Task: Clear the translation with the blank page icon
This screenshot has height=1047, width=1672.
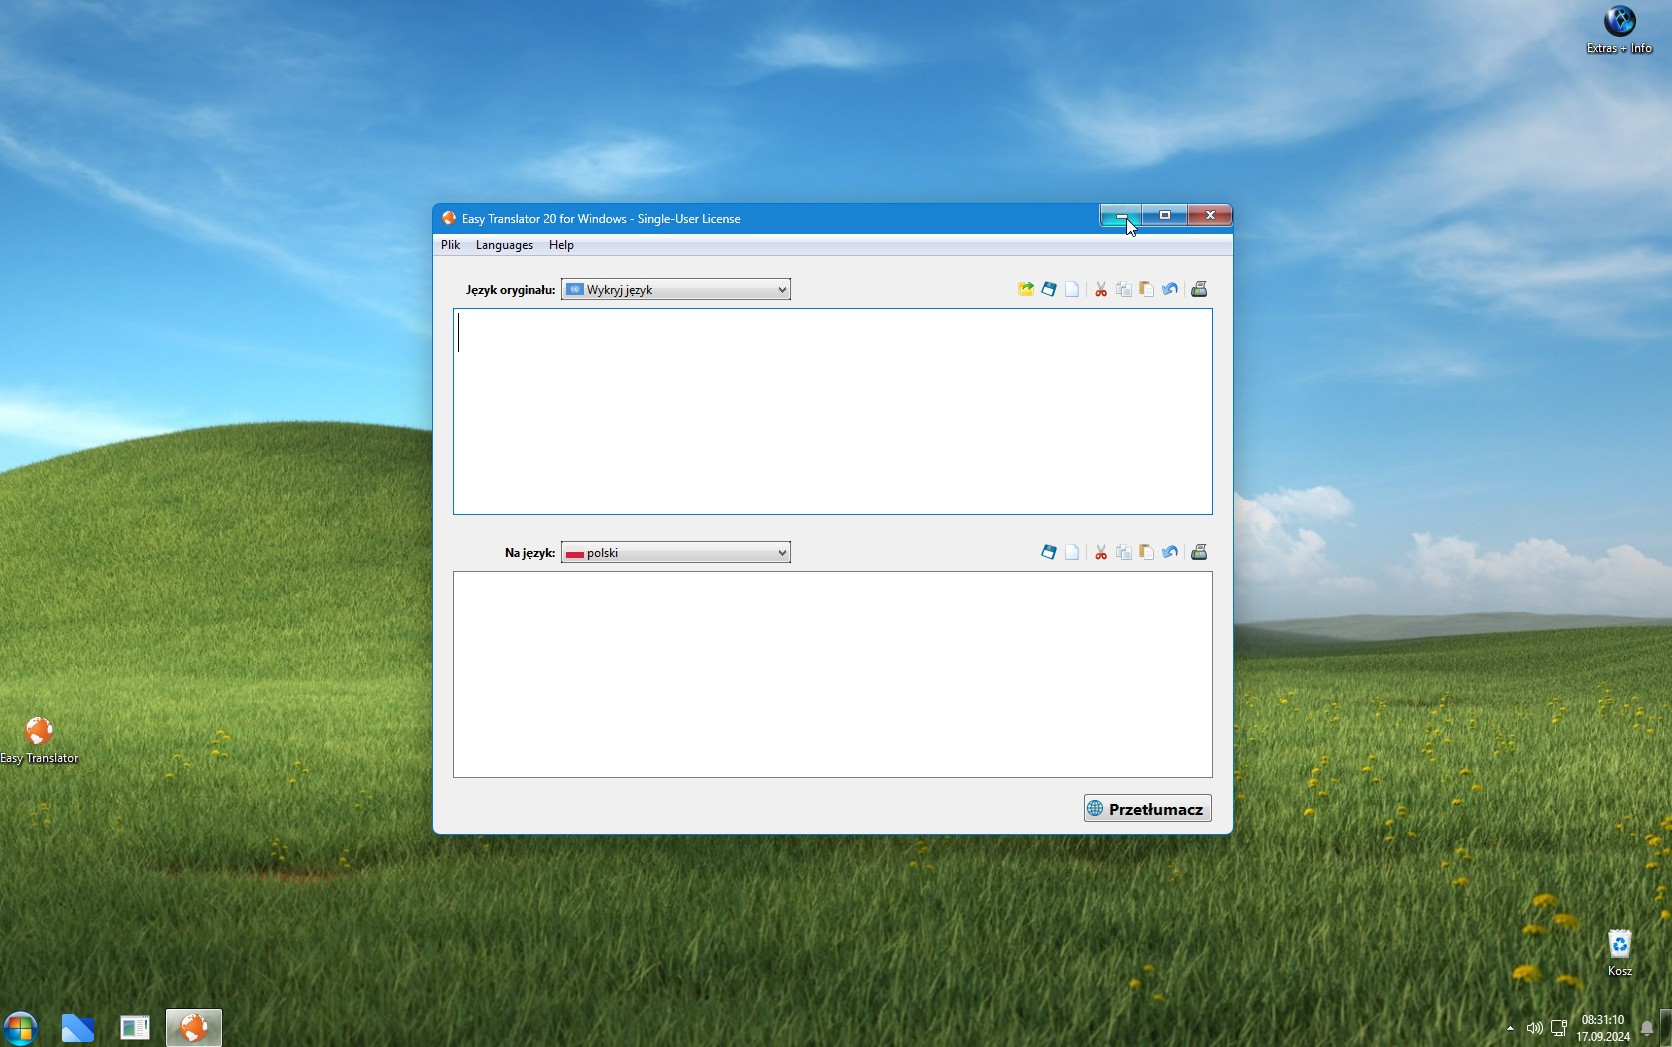Action: [1072, 553]
